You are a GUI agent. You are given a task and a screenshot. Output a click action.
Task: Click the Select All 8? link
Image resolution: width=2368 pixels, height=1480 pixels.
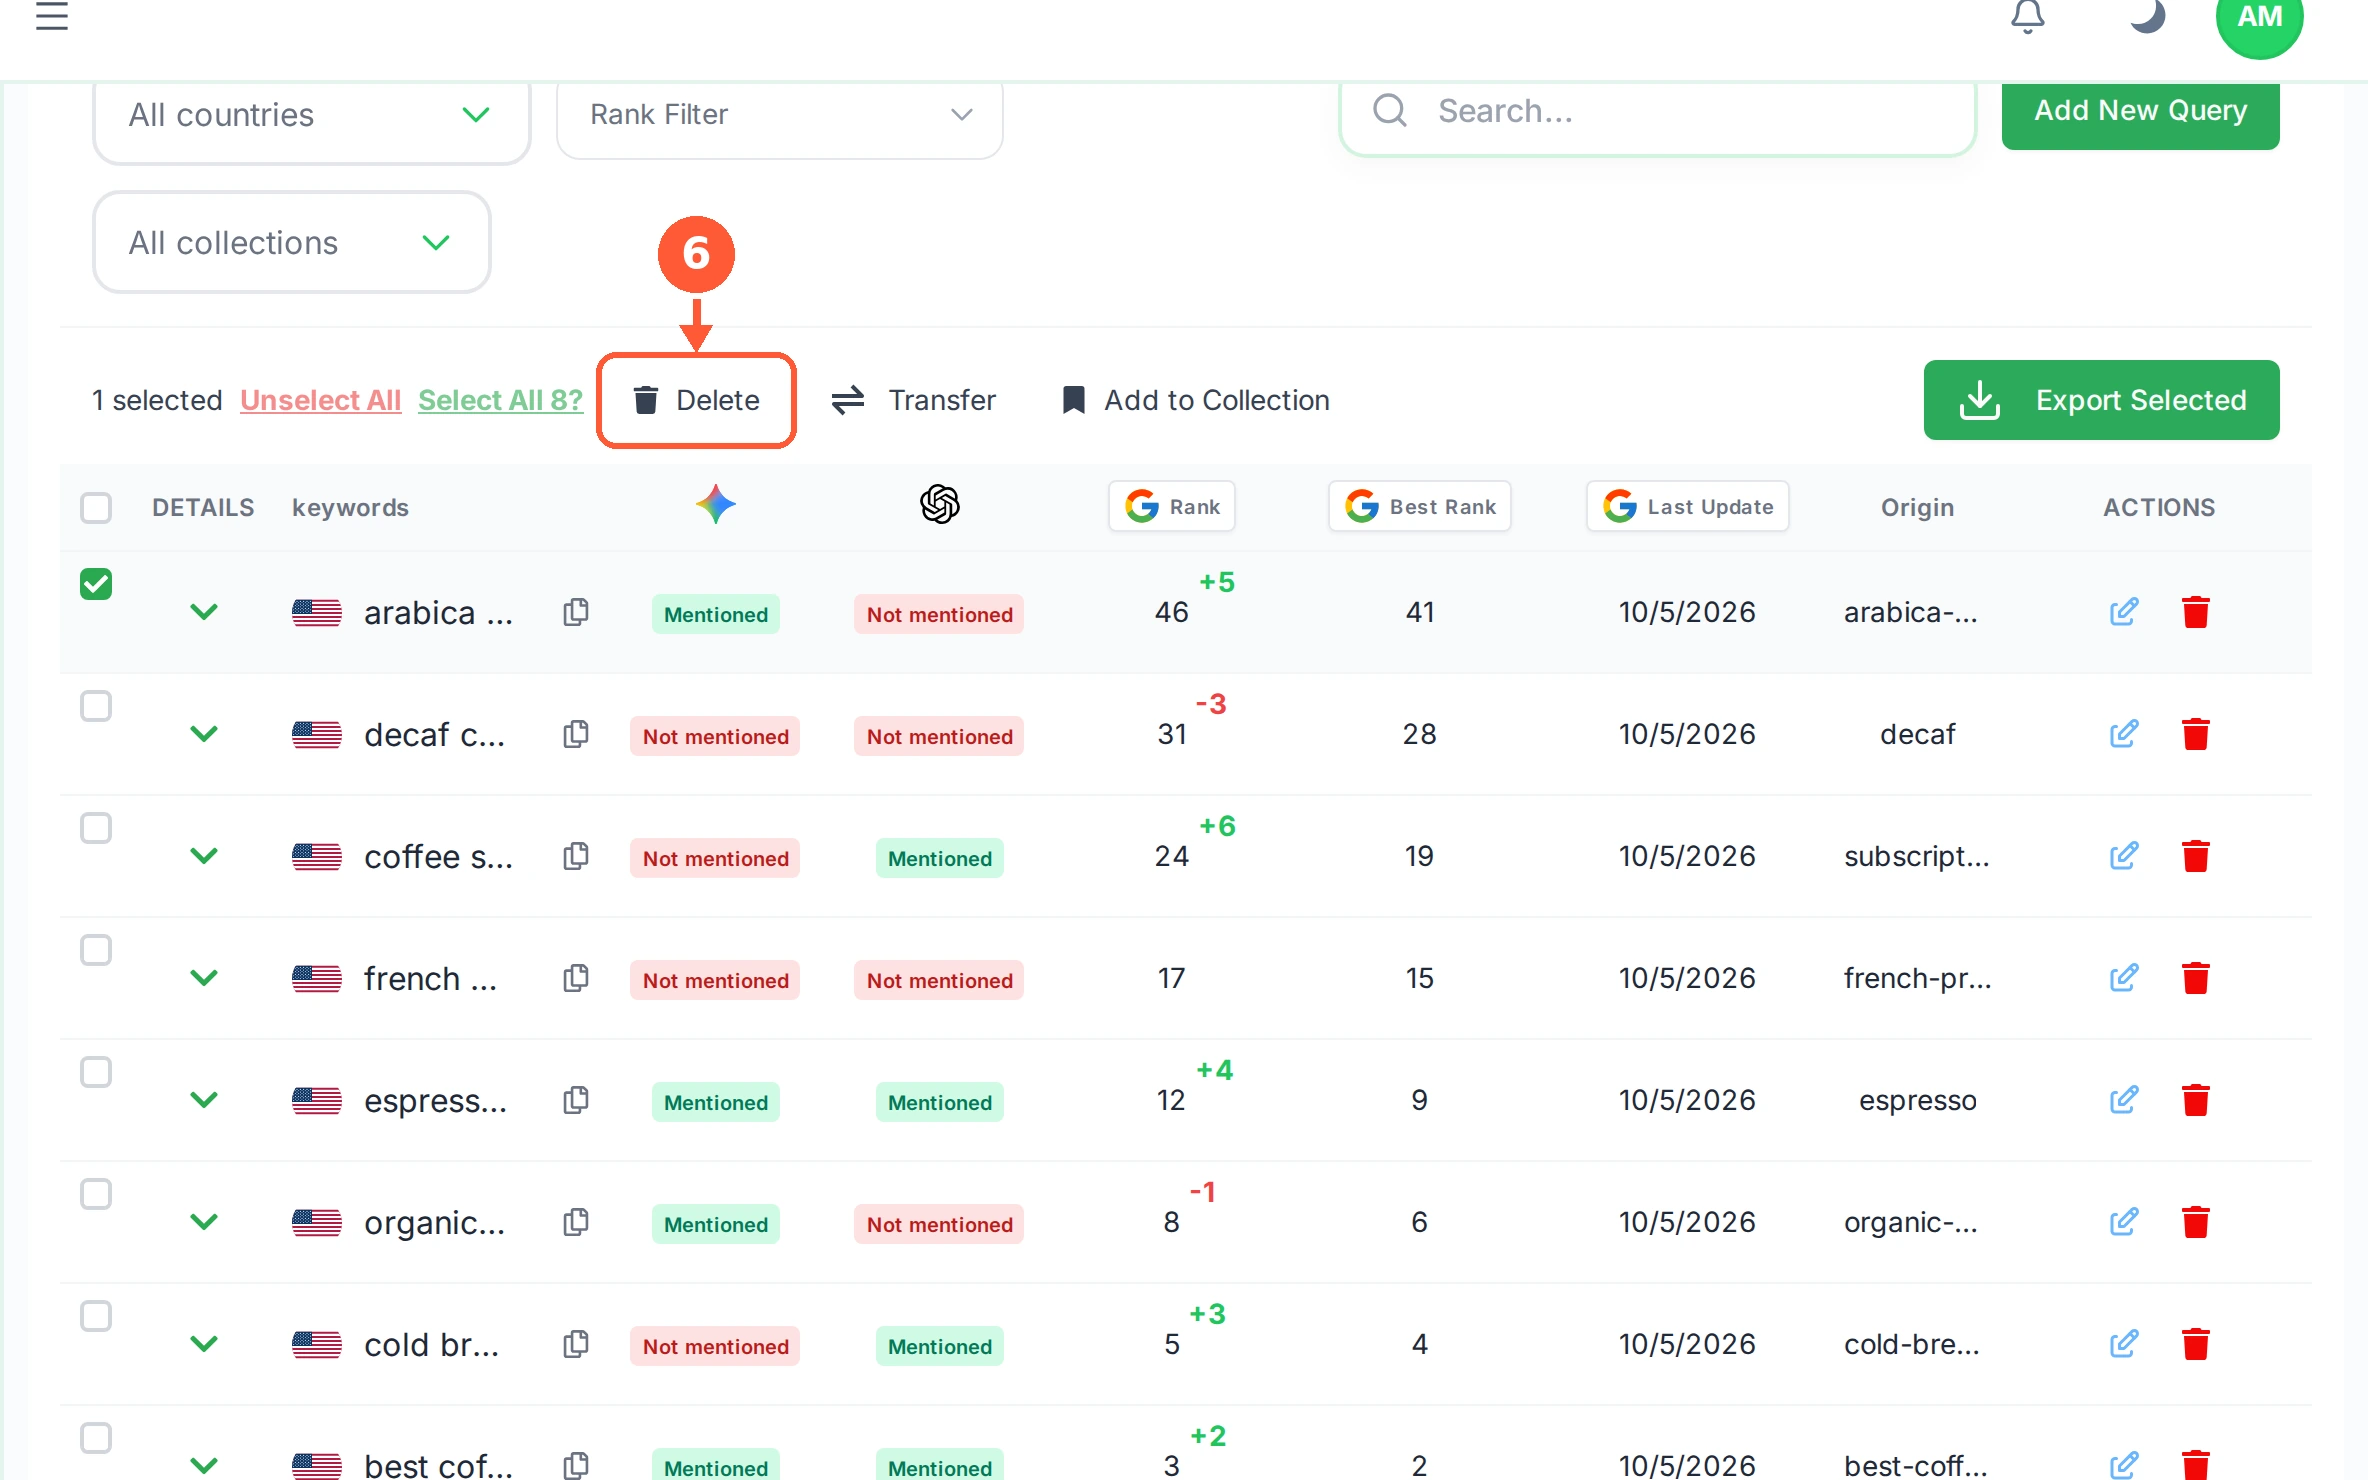pyautogui.click(x=500, y=400)
